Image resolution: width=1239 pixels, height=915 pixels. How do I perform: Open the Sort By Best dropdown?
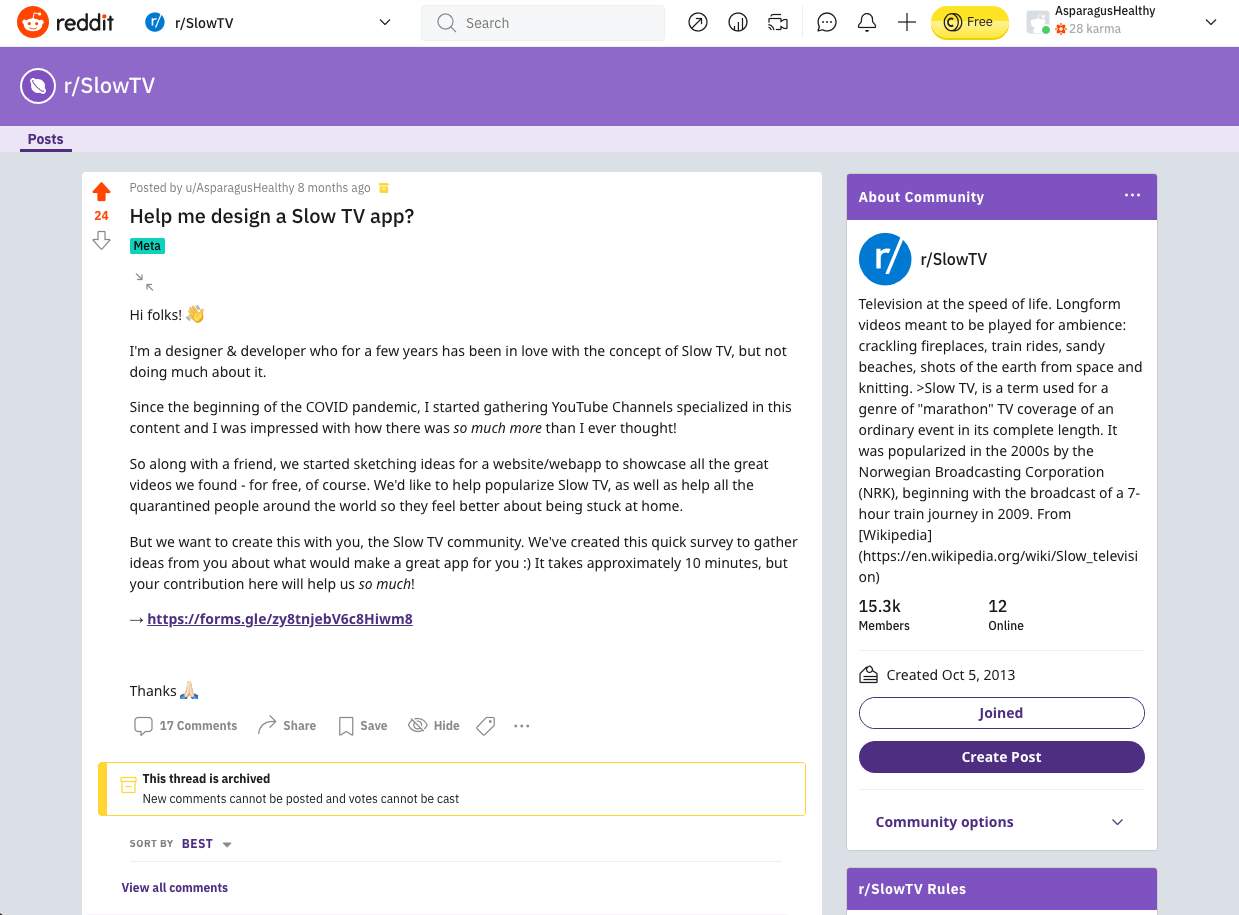(x=206, y=844)
